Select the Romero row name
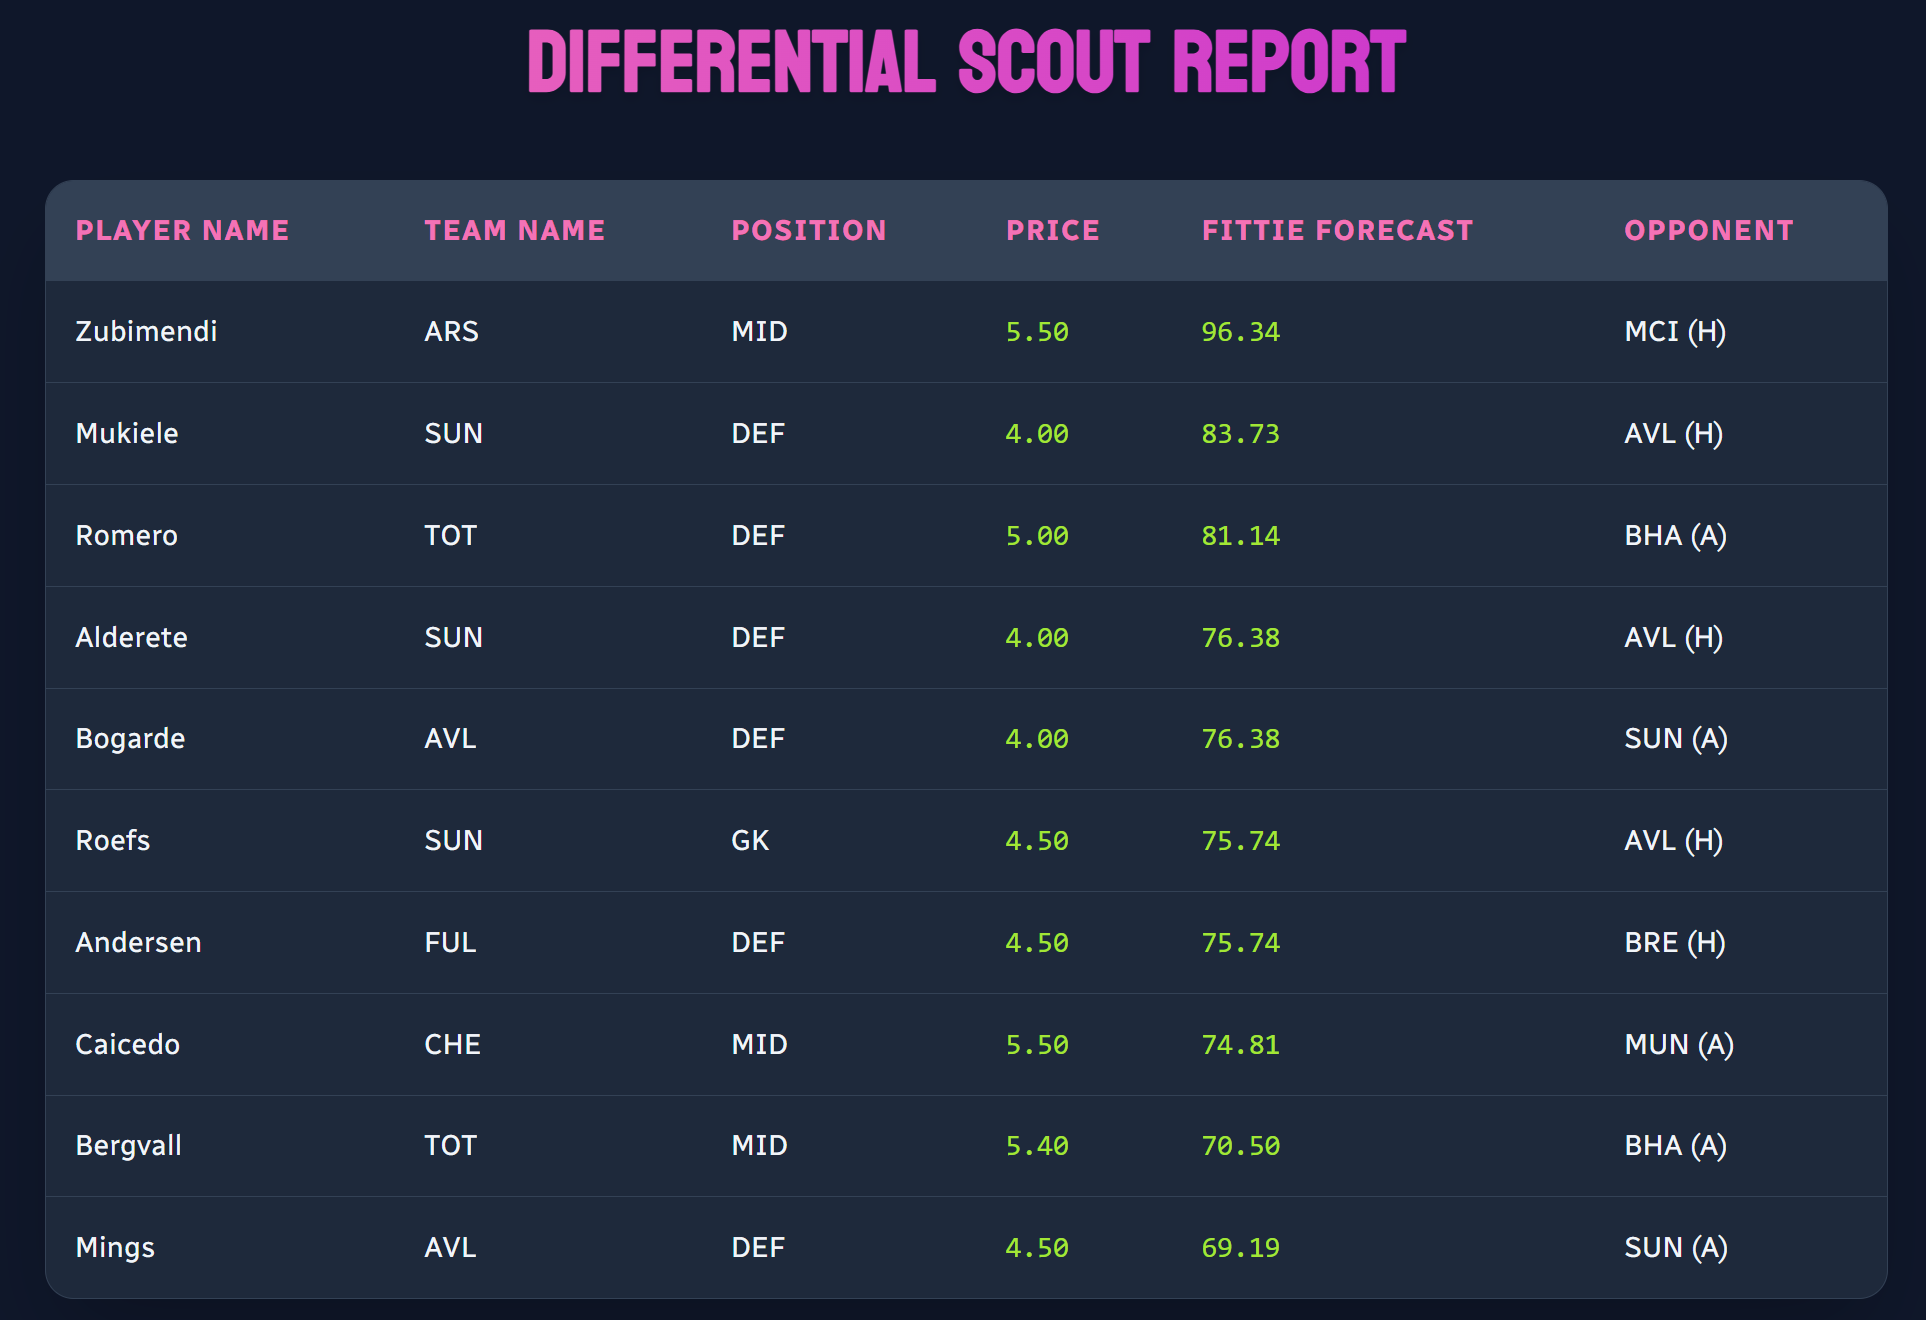 [x=126, y=536]
